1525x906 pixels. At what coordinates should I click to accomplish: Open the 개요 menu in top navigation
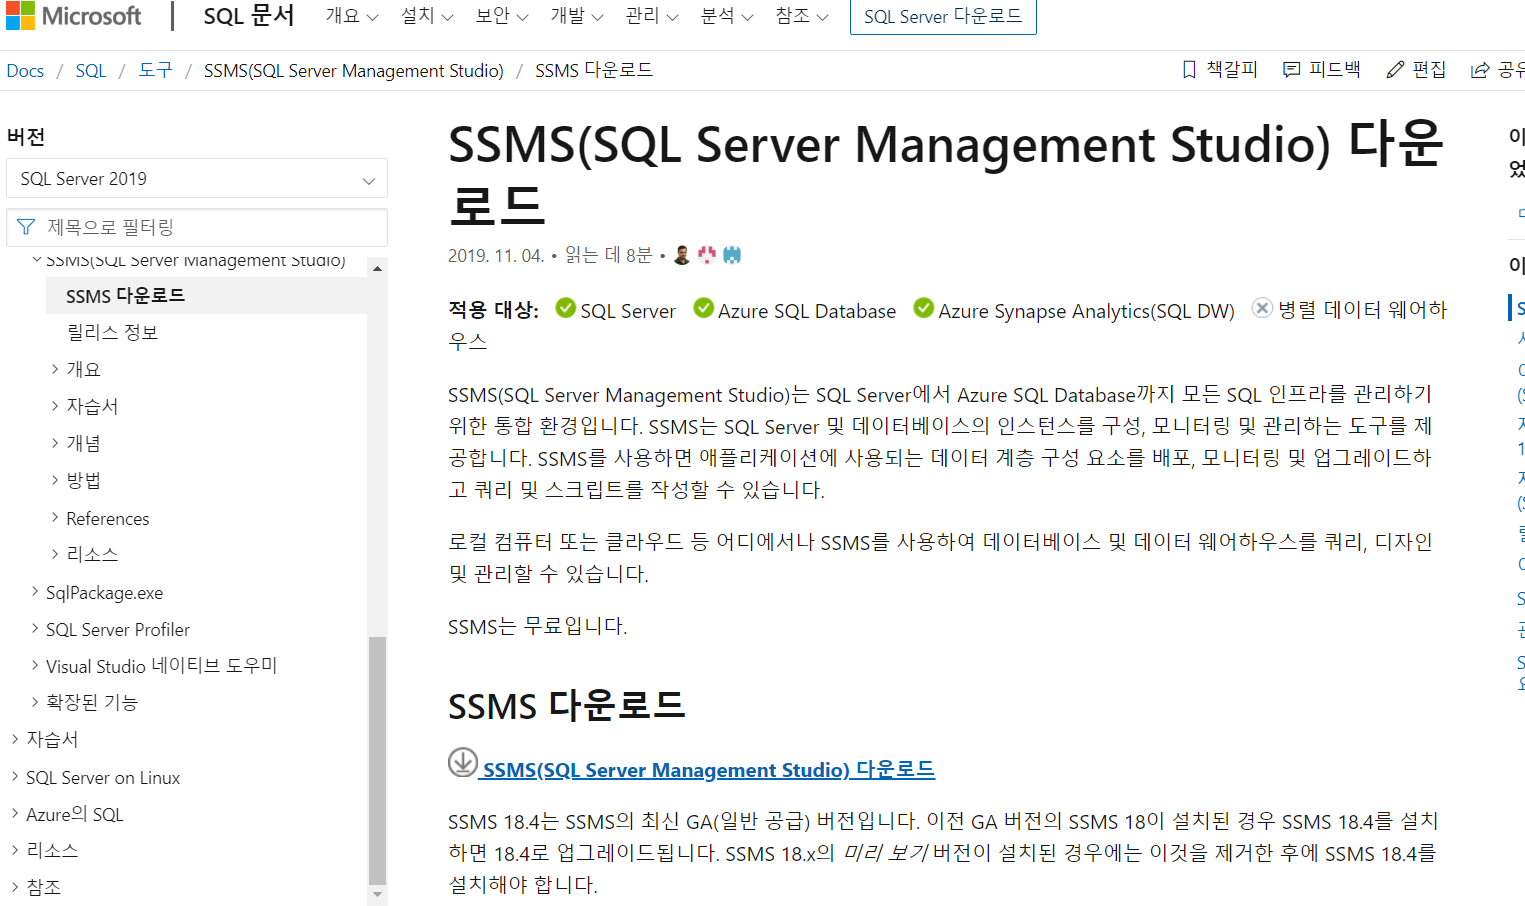[x=352, y=16]
